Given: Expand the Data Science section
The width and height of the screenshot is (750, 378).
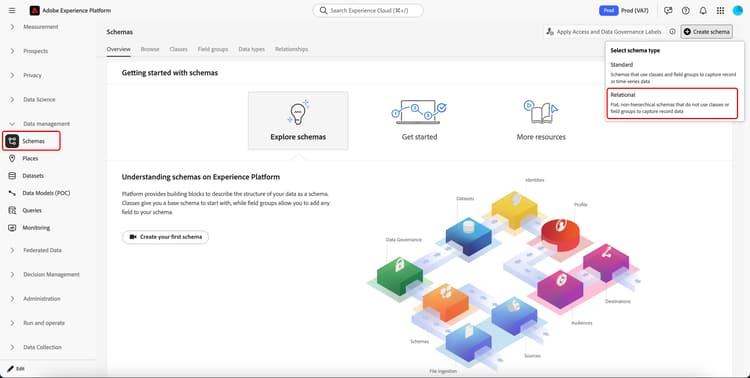Looking at the screenshot, I should click(x=12, y=100).
